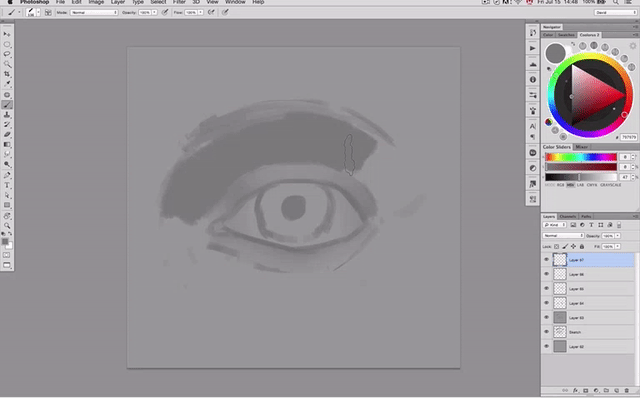This screenshot has width=640, height=398.
Task: Select LAB mode in Color Sliders
Action: (580, 185)
